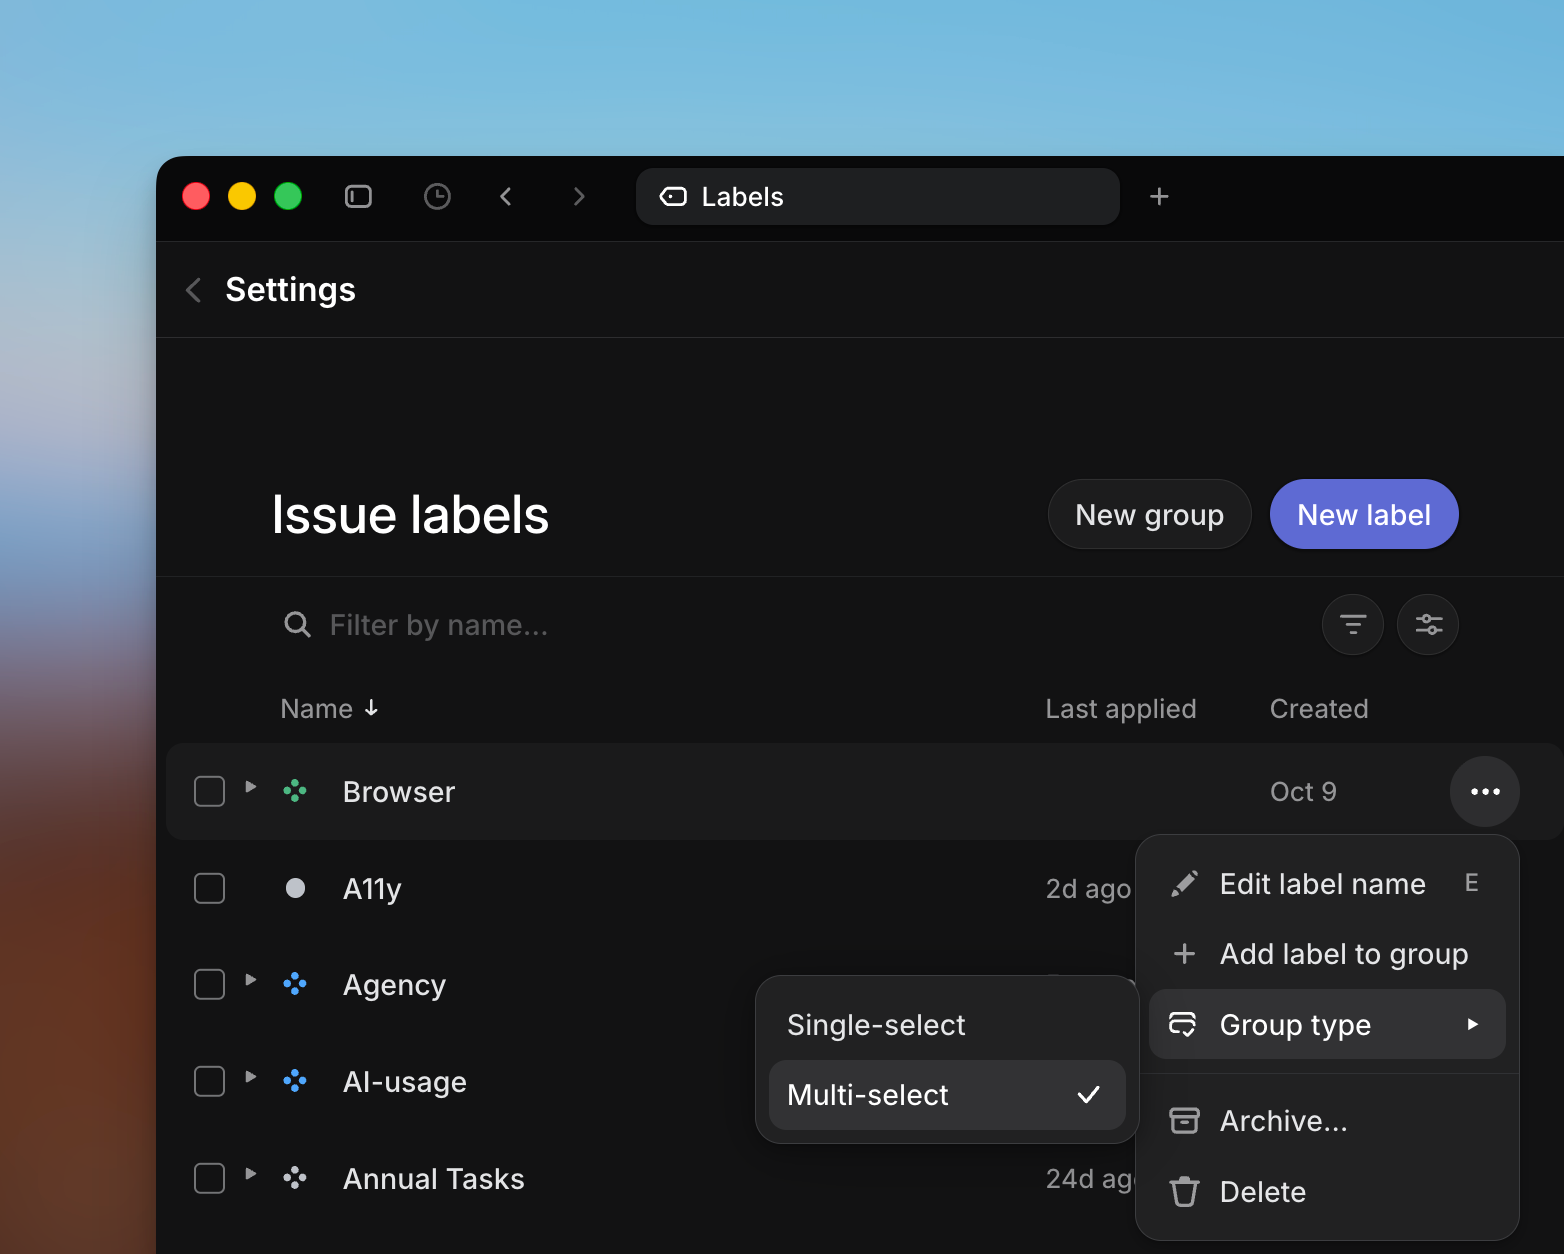
Task: Click the Annual Tasks group dots icon
Action: [295, 1178]
